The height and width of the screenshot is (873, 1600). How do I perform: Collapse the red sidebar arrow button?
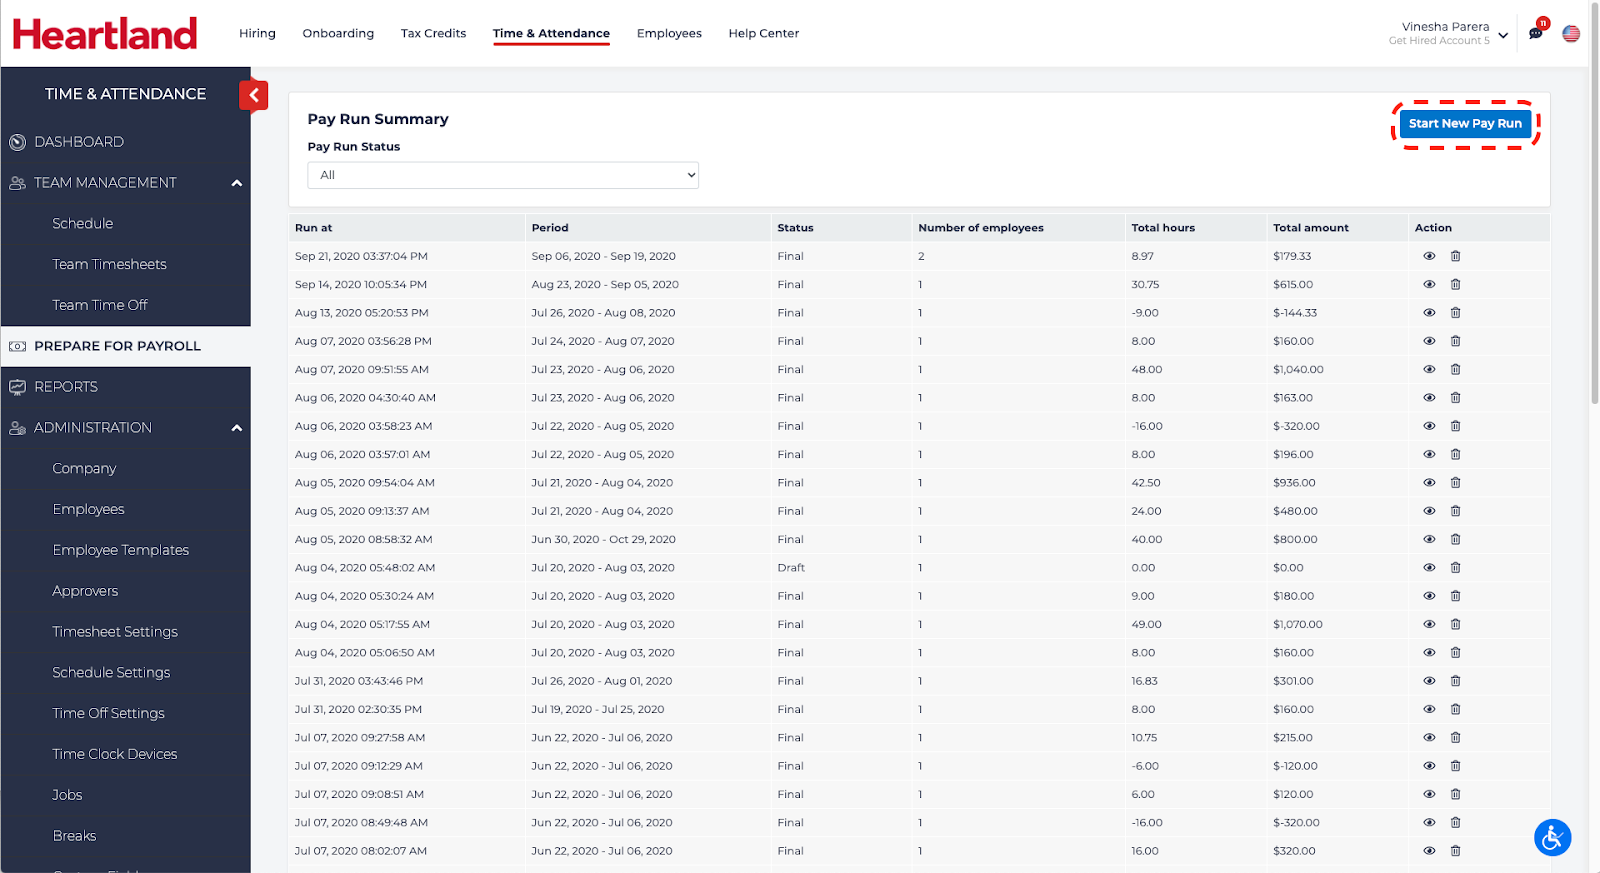pyautogui.click(x=254, y=95)
